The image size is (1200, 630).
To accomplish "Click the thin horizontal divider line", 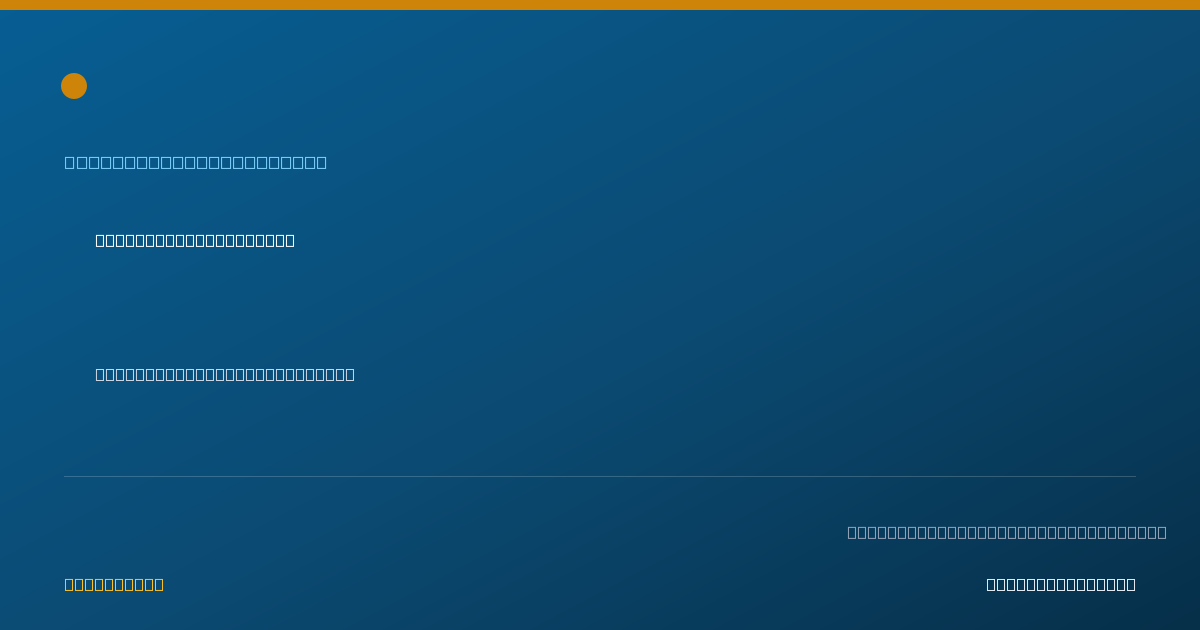I will tap(600, 476).
